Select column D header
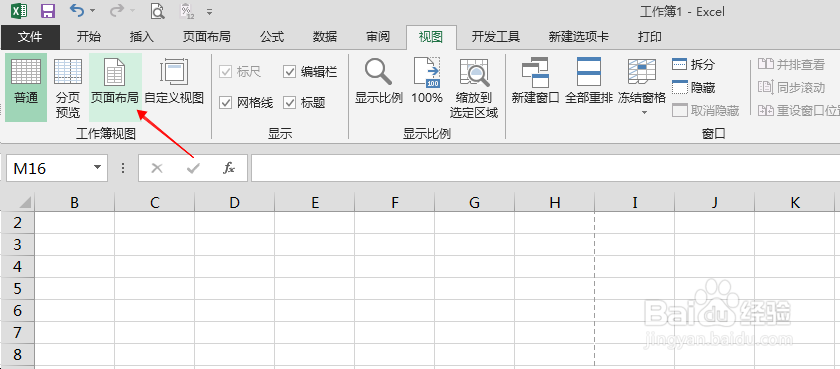The width and height of the screenshot is (840, 369). 234,202
